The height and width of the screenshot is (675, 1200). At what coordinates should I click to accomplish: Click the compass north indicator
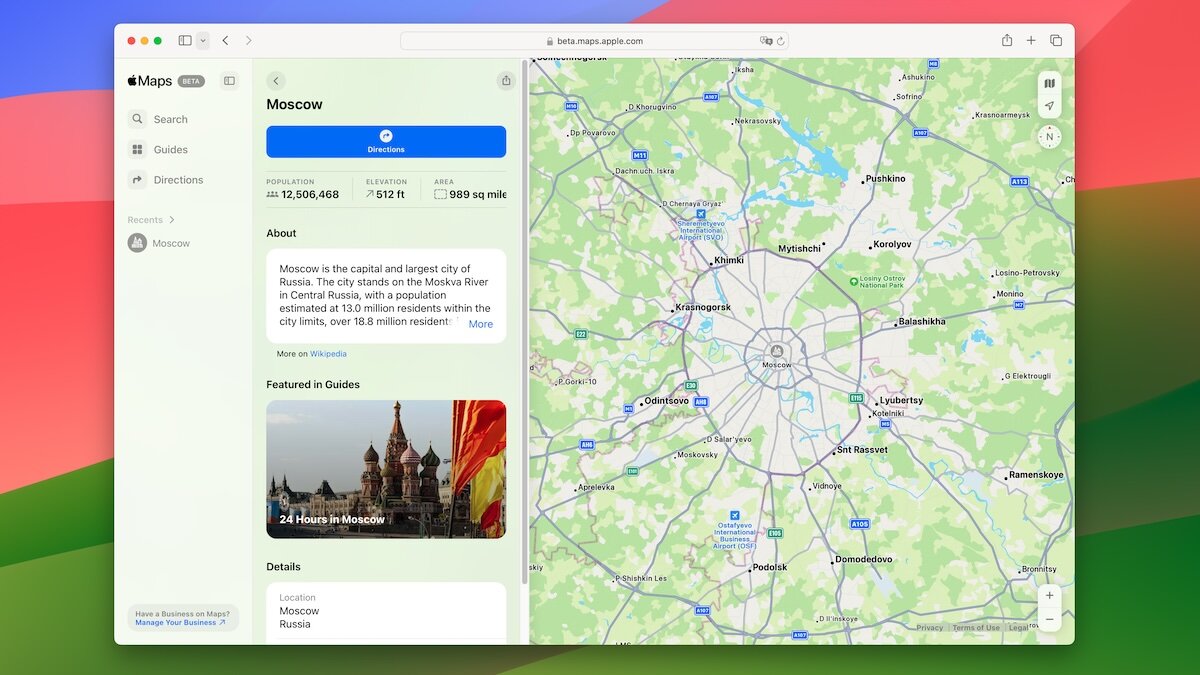pyautogui.click(x=1049, y=137)
